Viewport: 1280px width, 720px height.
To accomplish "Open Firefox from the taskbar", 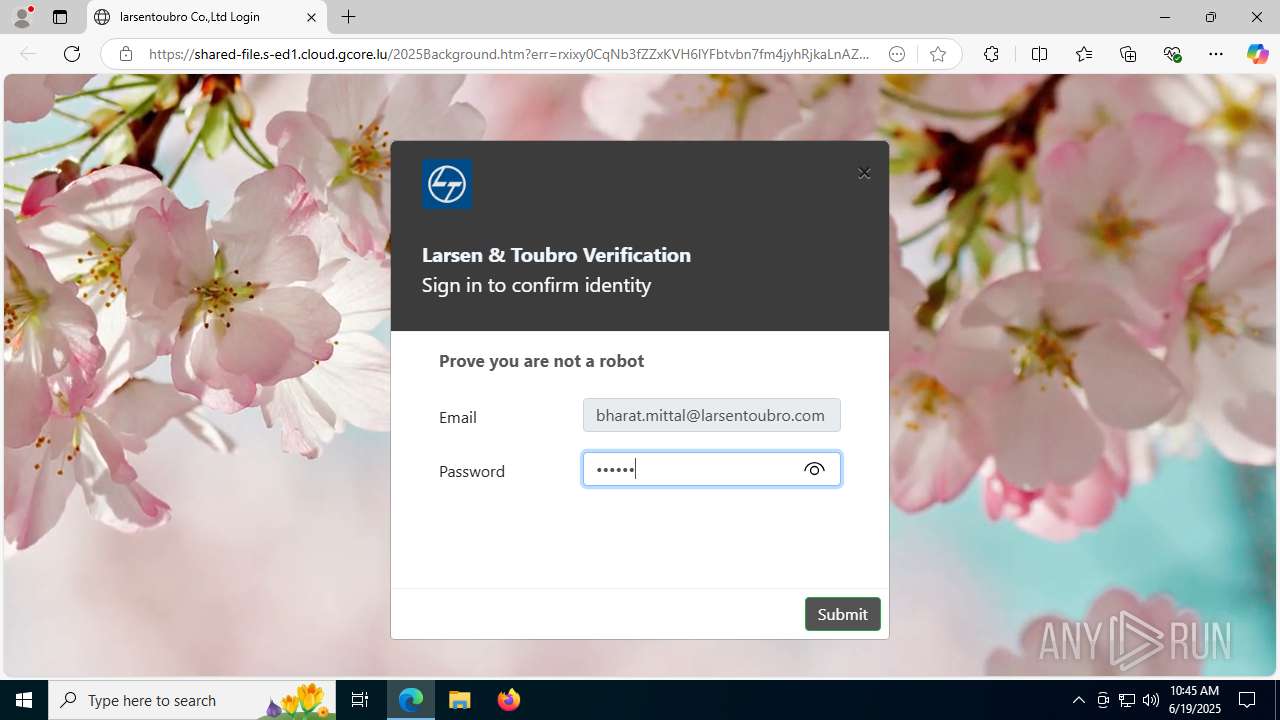I will point(509,700).
